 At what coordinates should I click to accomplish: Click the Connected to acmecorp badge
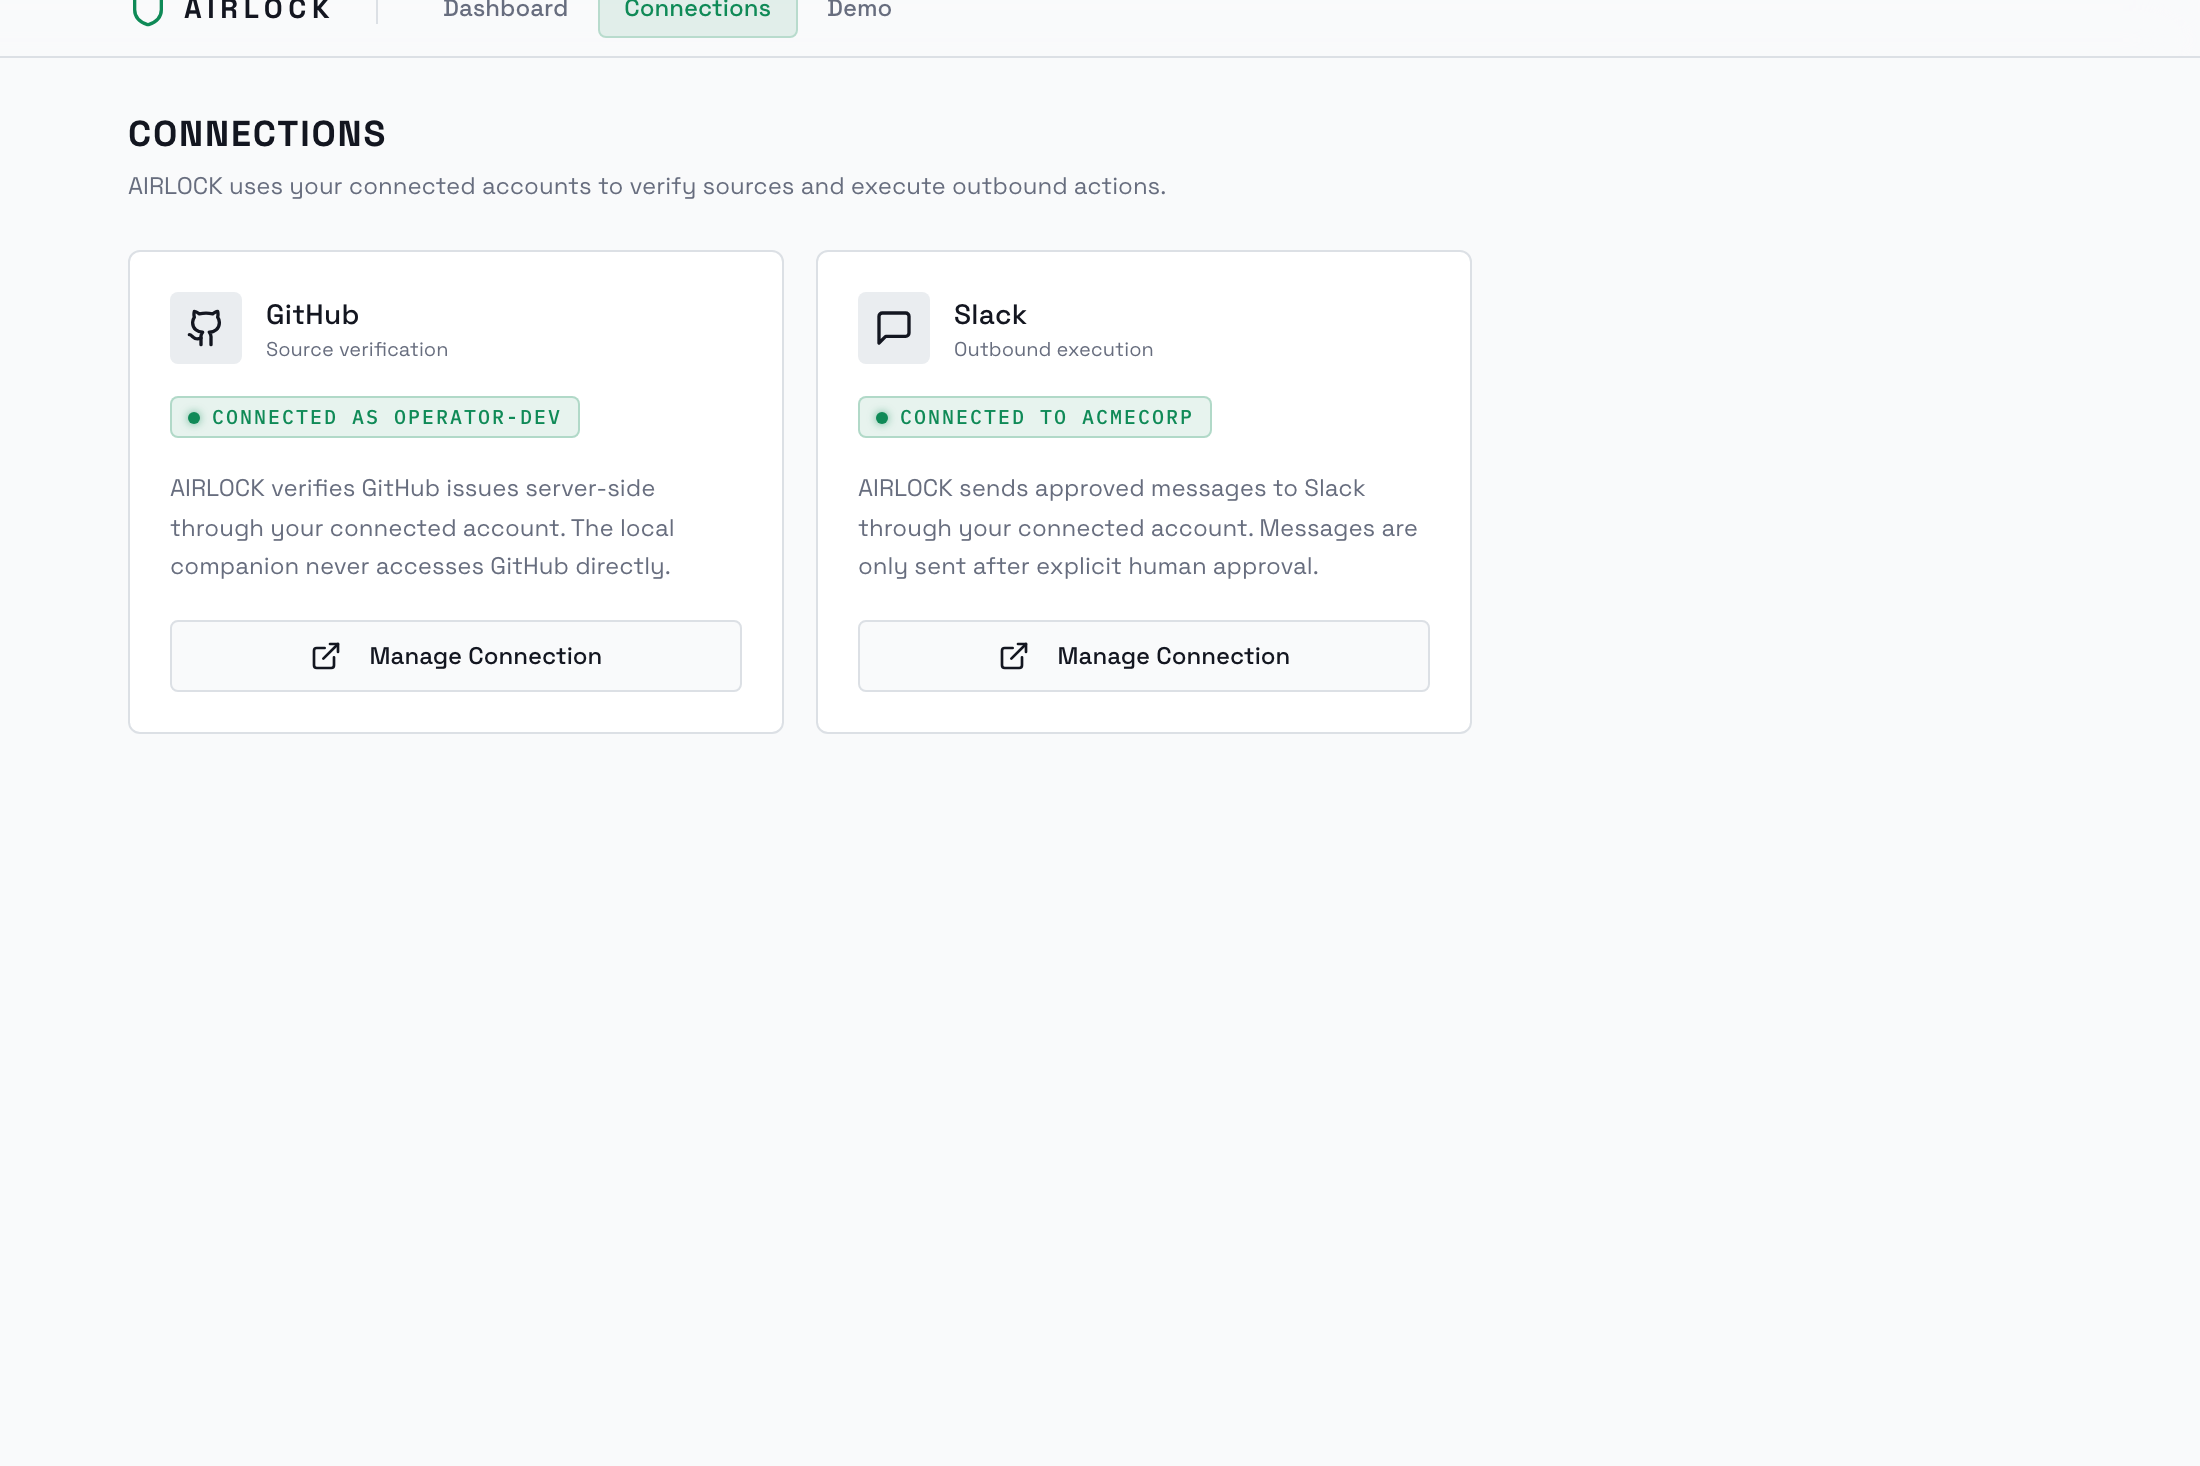(x=1035, y=417)
